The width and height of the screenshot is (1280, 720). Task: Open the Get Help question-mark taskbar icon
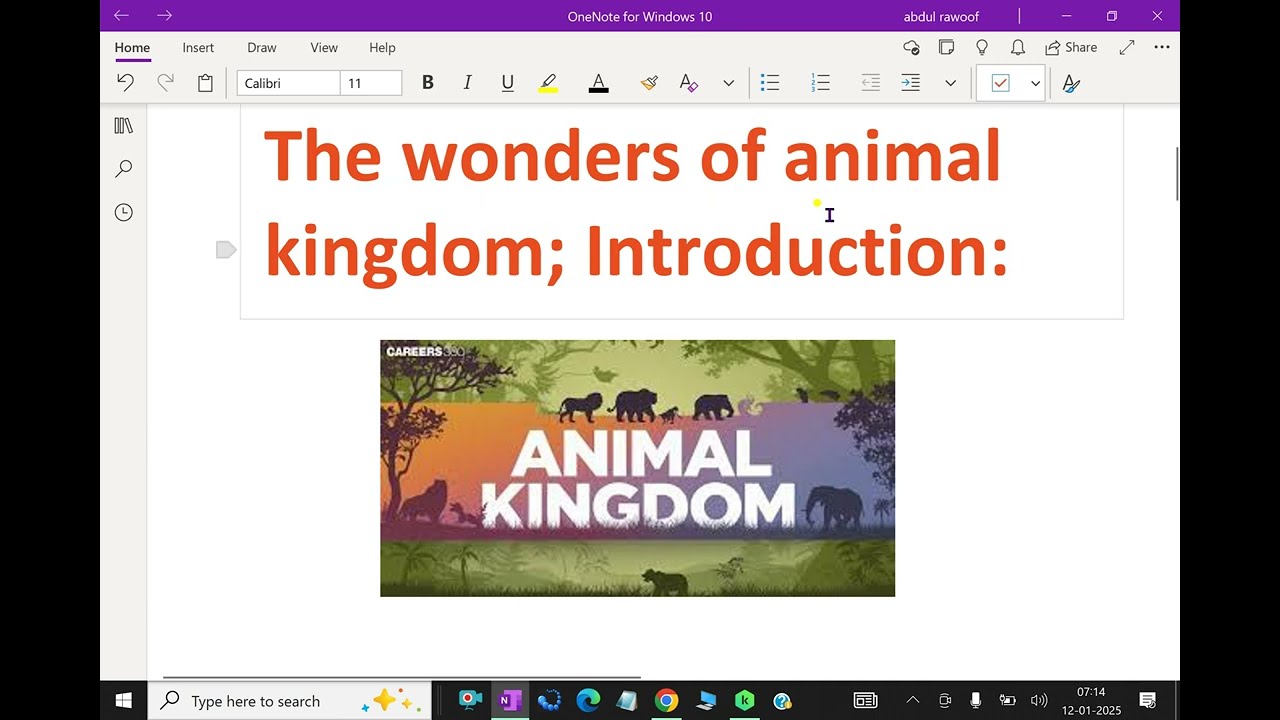click(783, 701)
